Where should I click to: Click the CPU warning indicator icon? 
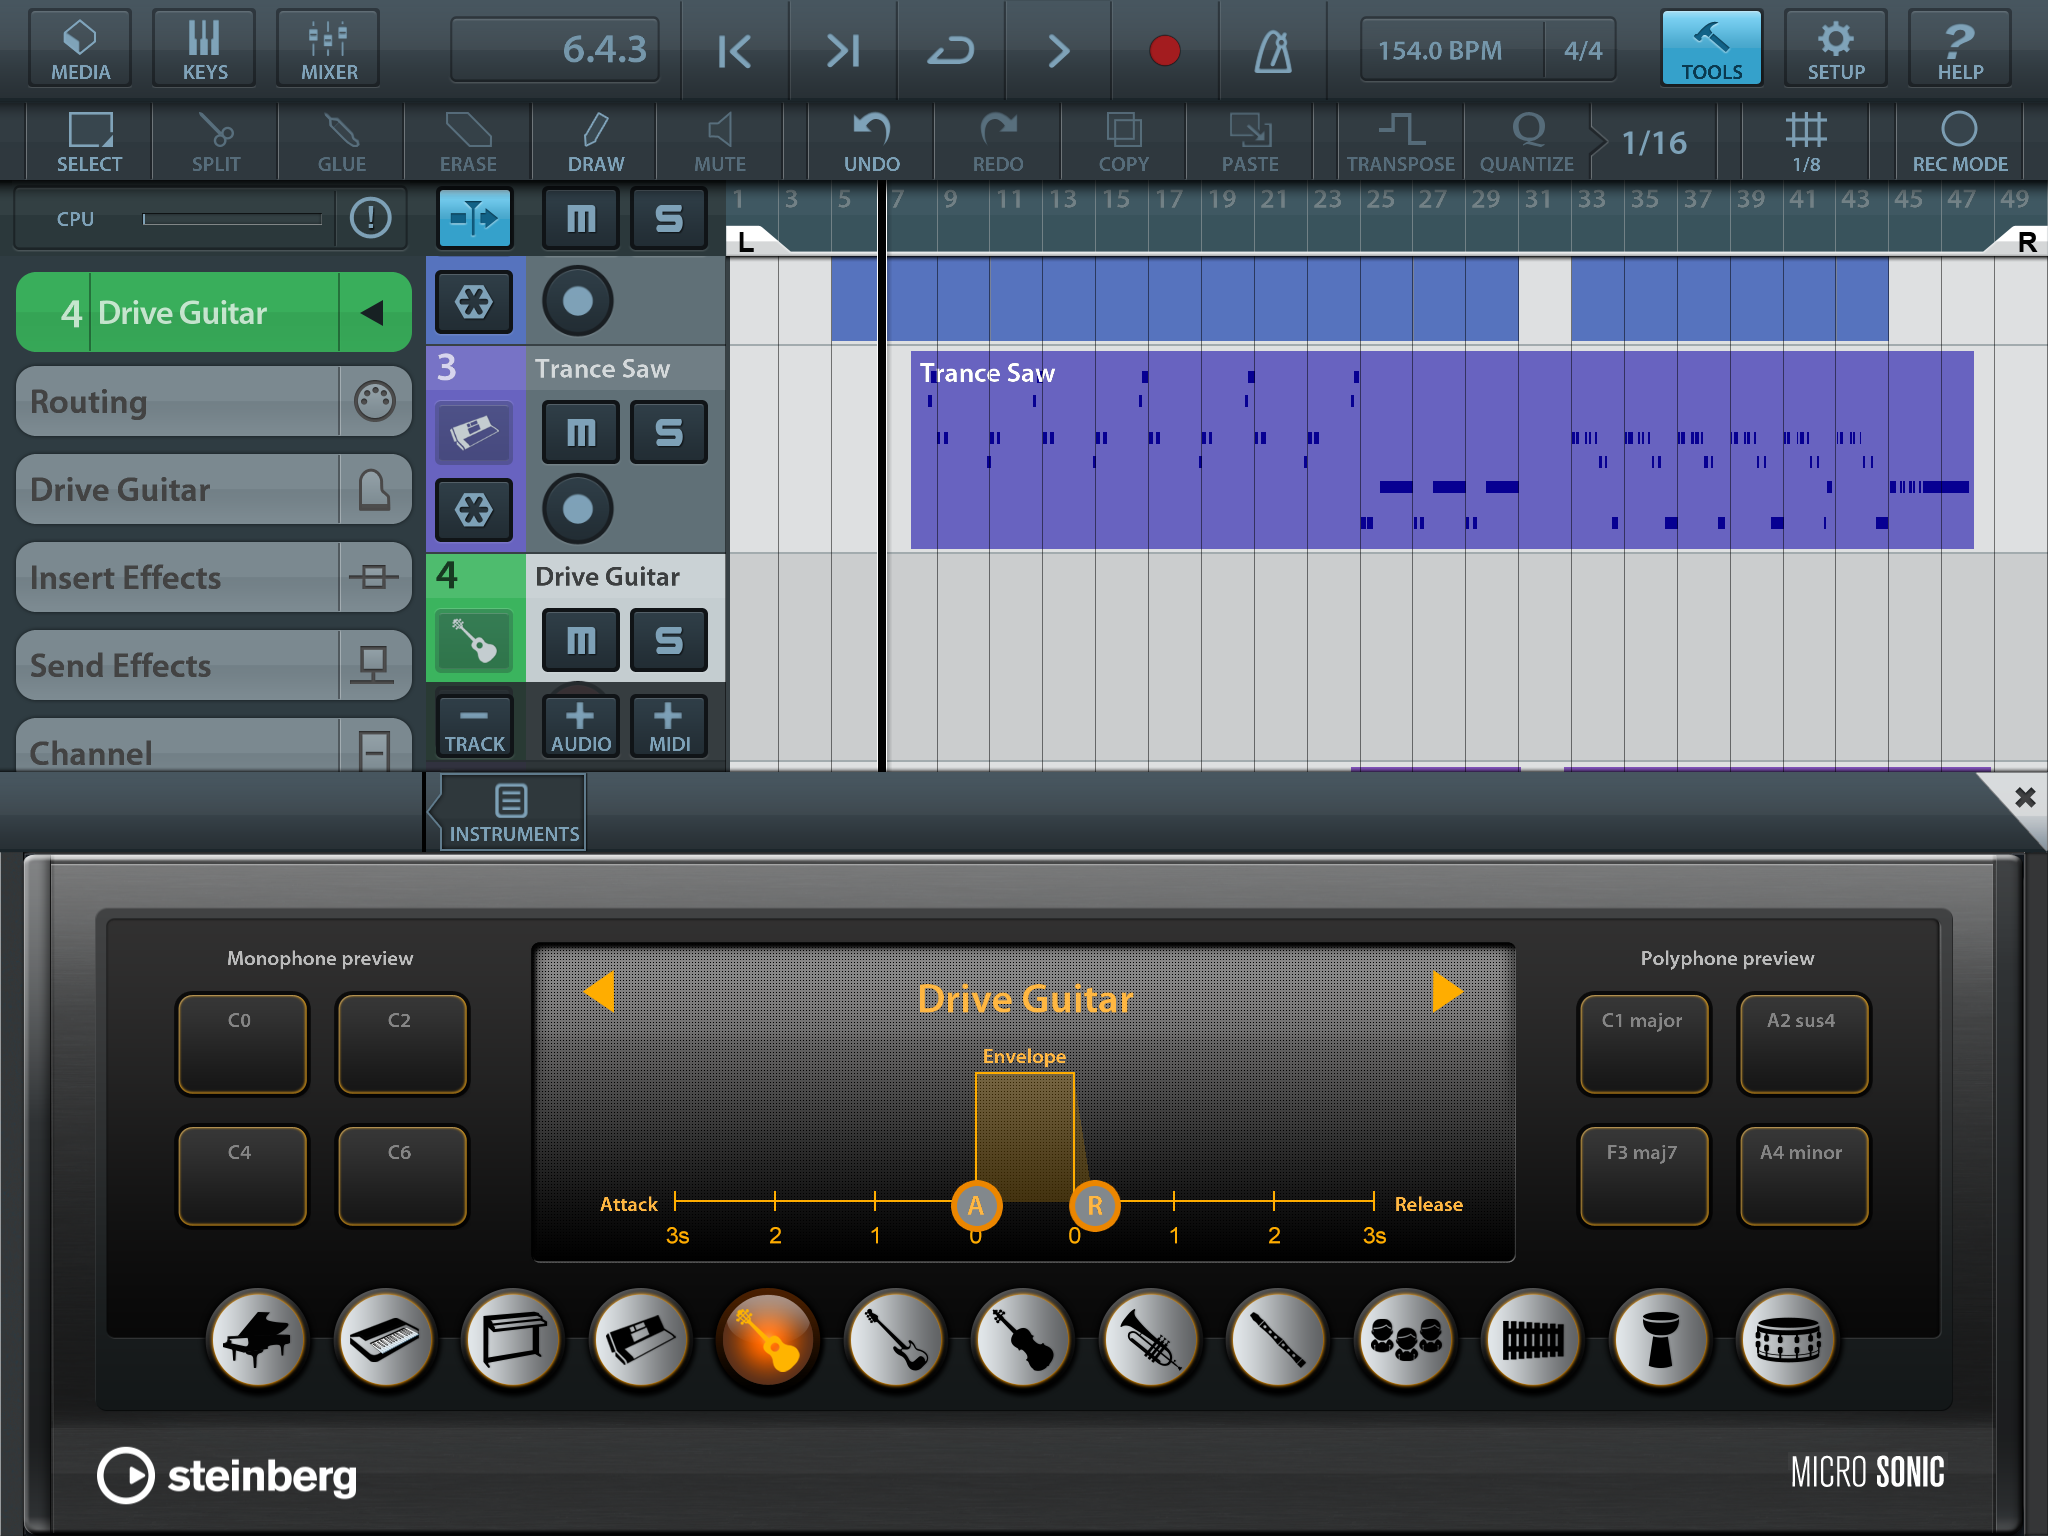tap(371, 217)
